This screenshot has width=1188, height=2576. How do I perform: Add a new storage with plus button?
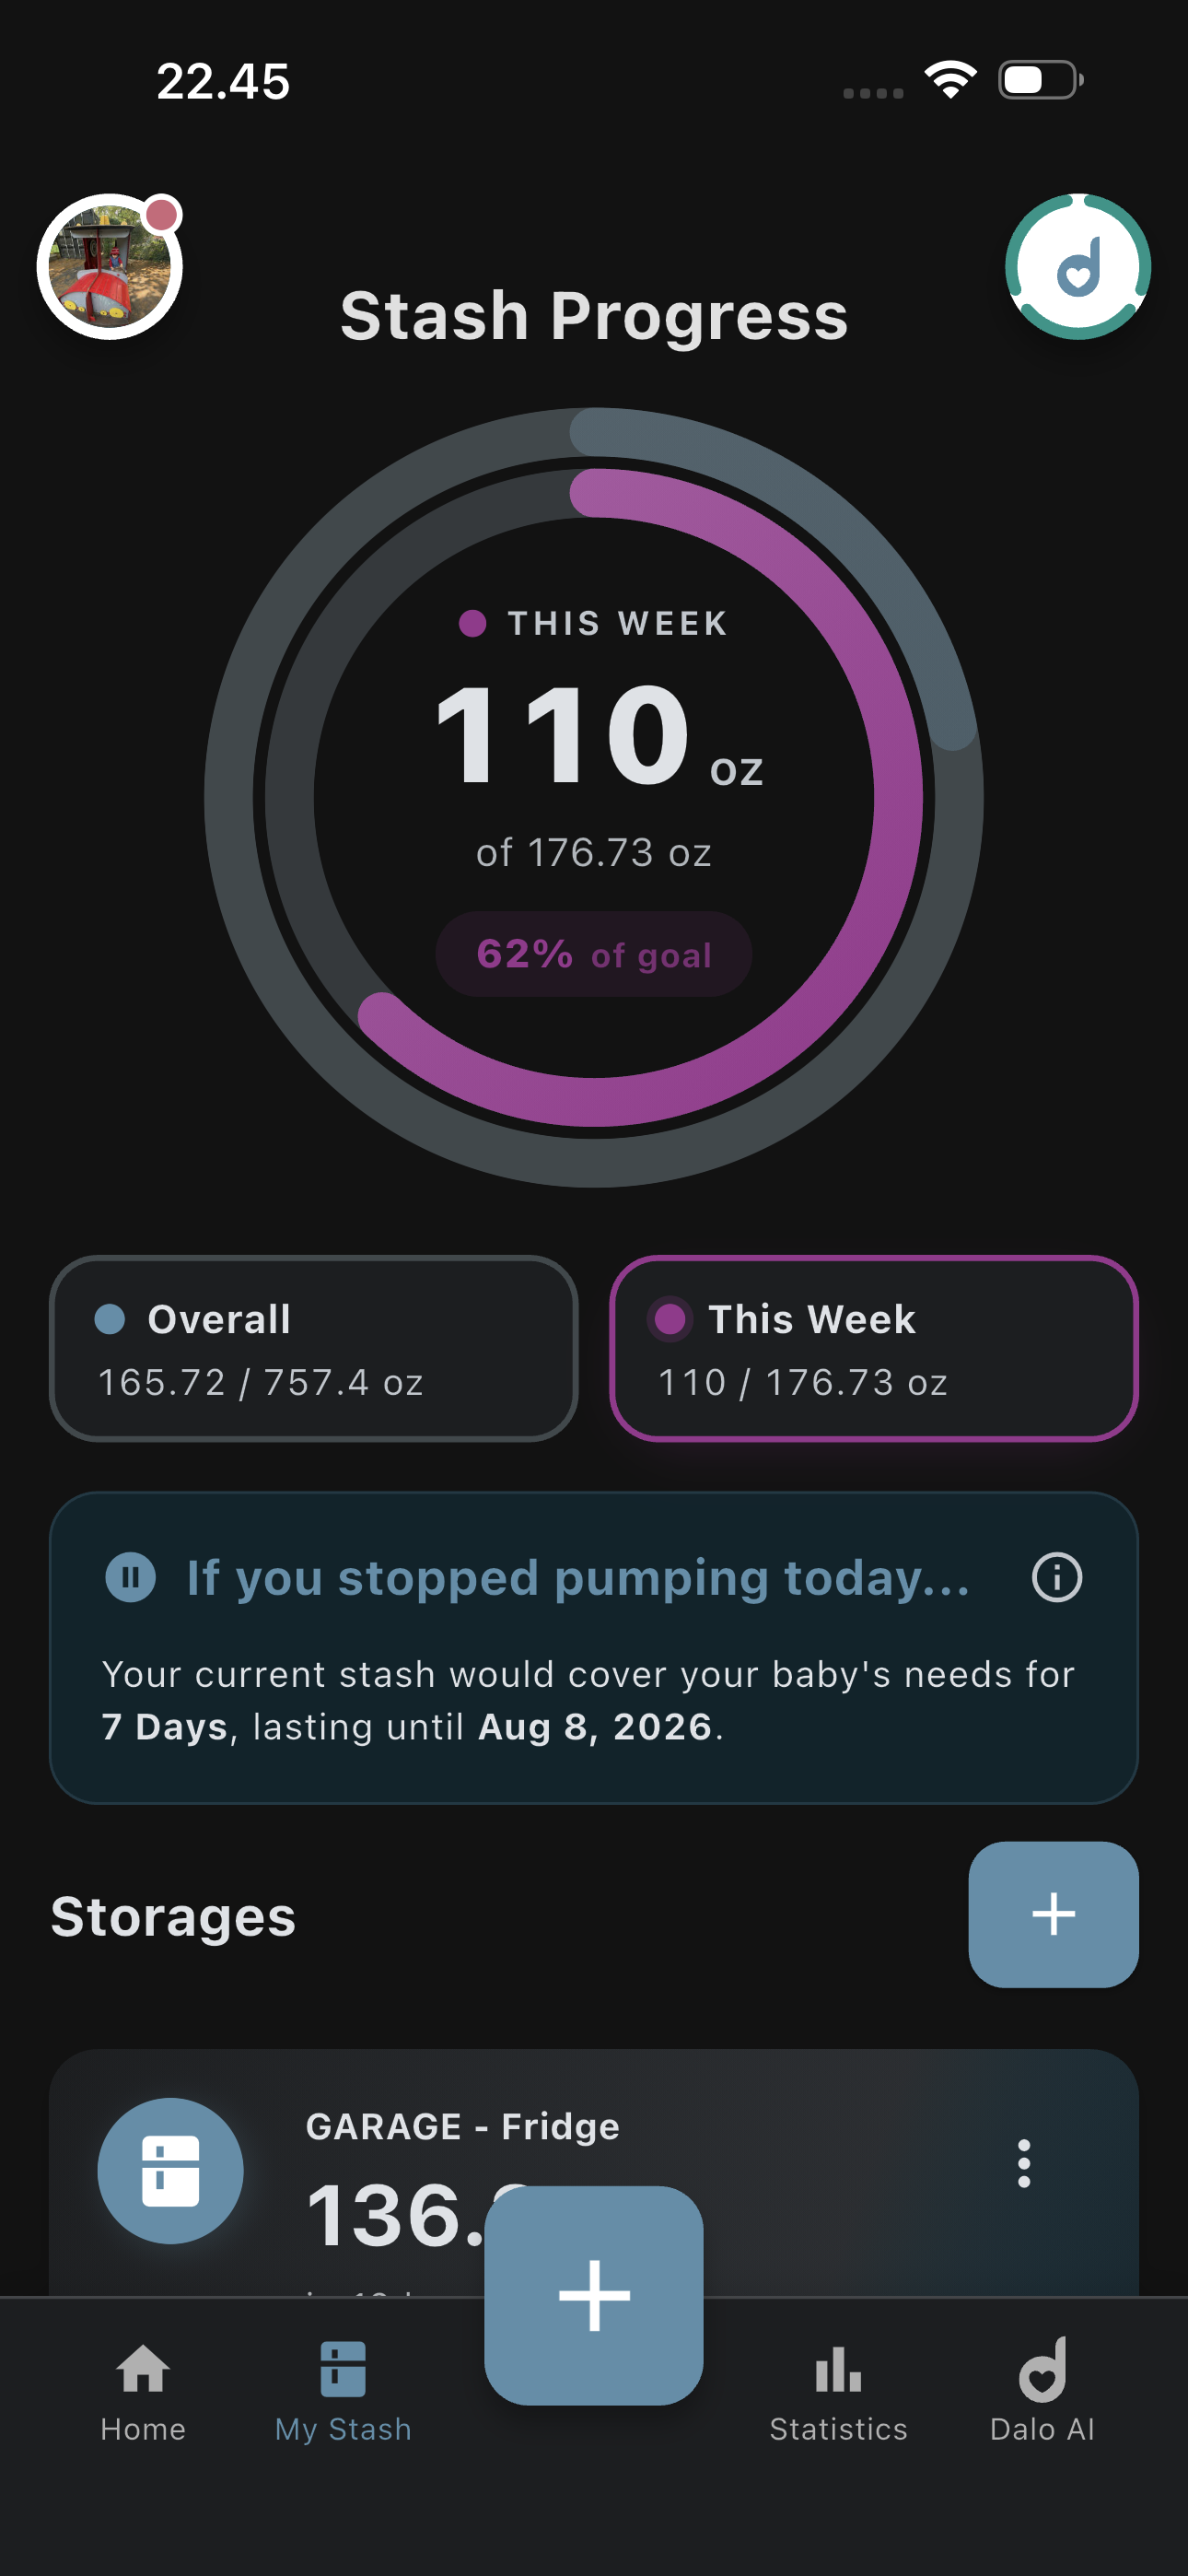1053,1914
